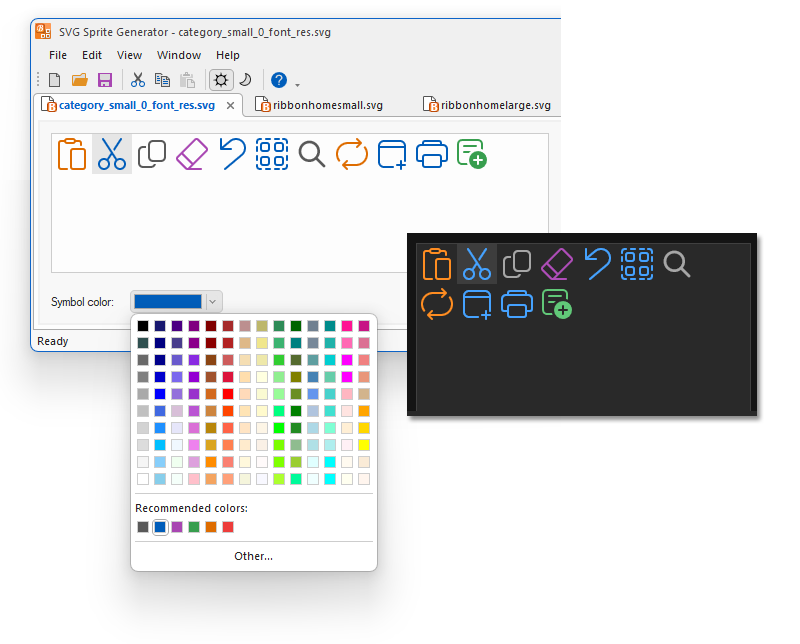Toggle the light theme sun button
This screenshot has height=644, width=800.
220,80
